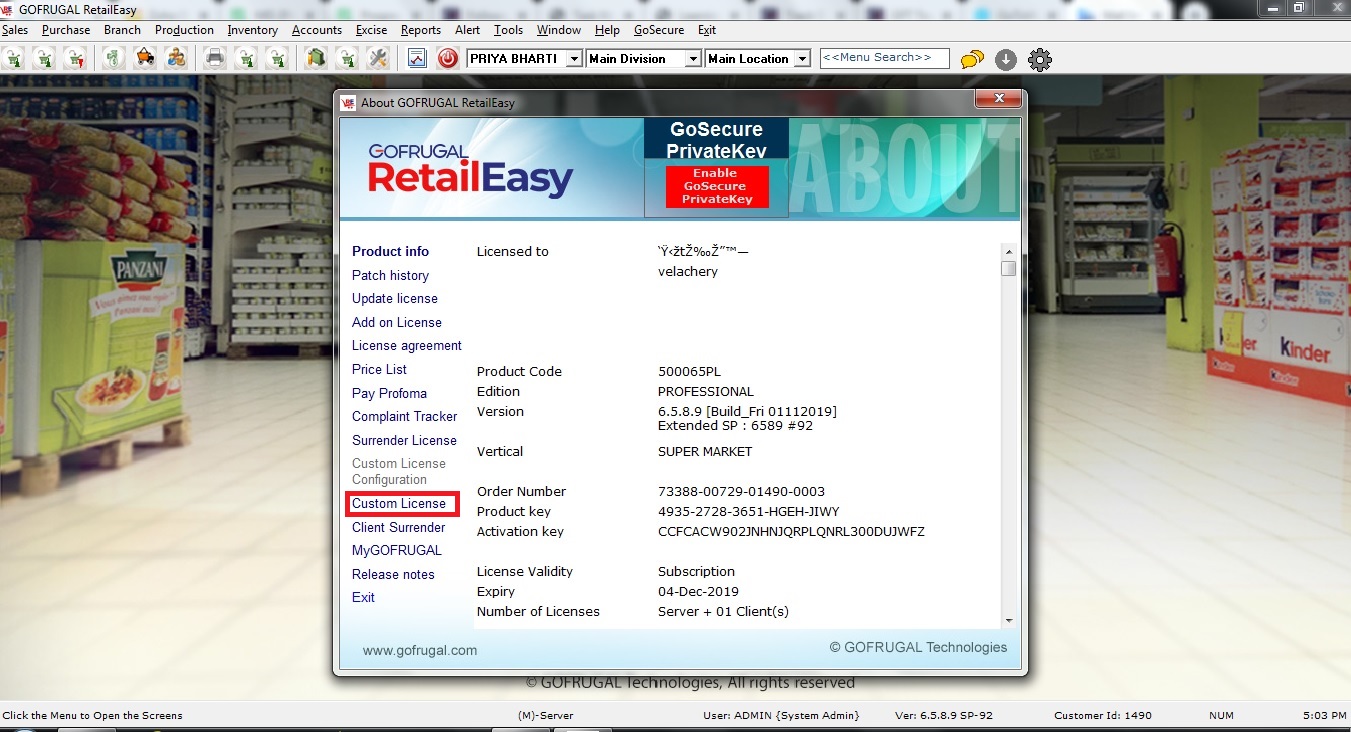The width and height of the screenshot is (1351, 732).
Task: Open the Add on License link
Action: click(x=397, y=322)
